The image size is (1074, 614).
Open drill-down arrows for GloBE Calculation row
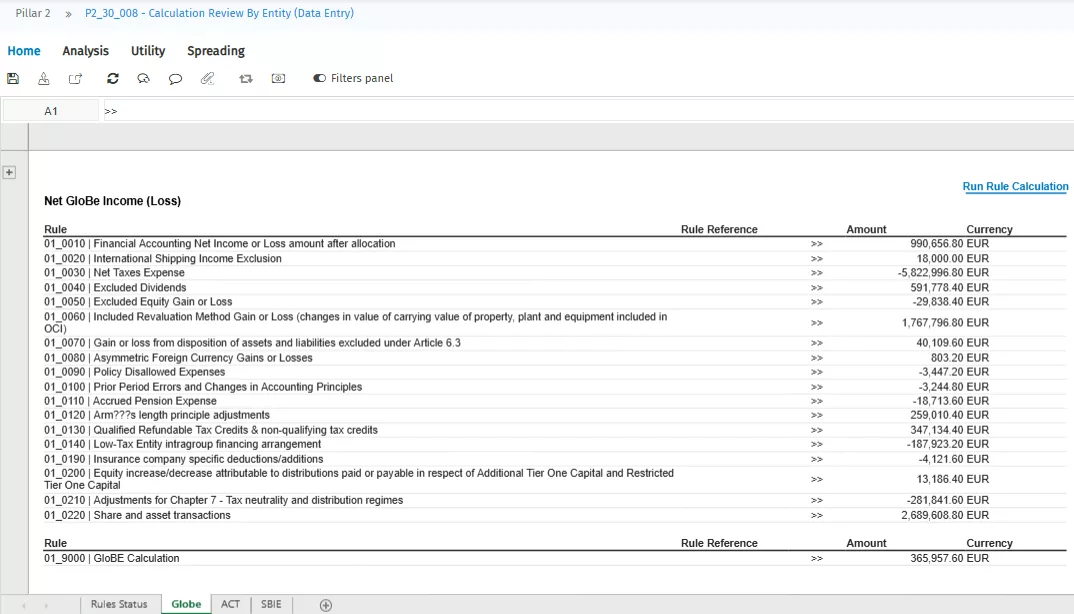tap(817, 559)
